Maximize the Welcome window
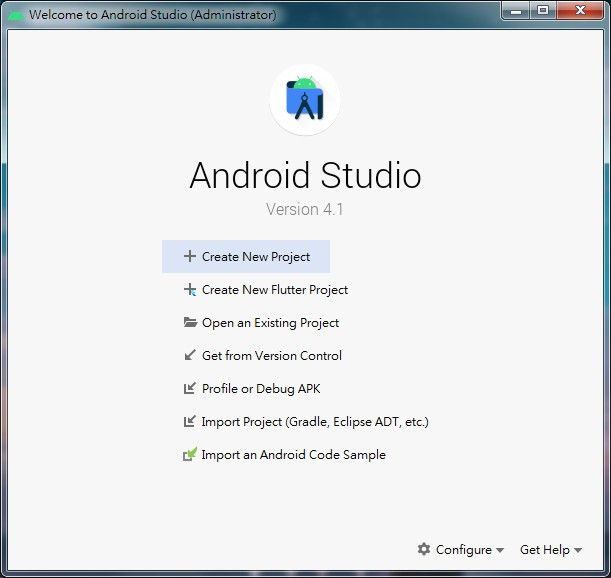Viewport: 611px width, 578px height. 543,11
